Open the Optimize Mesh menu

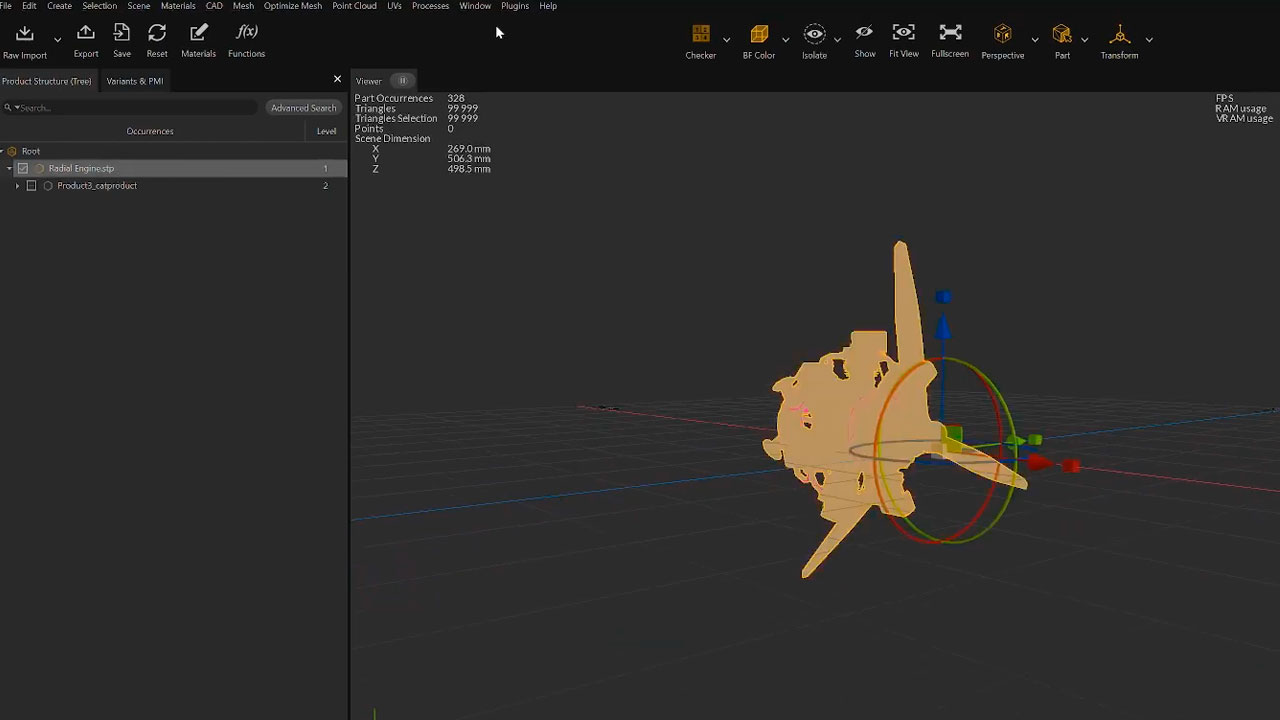pos(293,6)
